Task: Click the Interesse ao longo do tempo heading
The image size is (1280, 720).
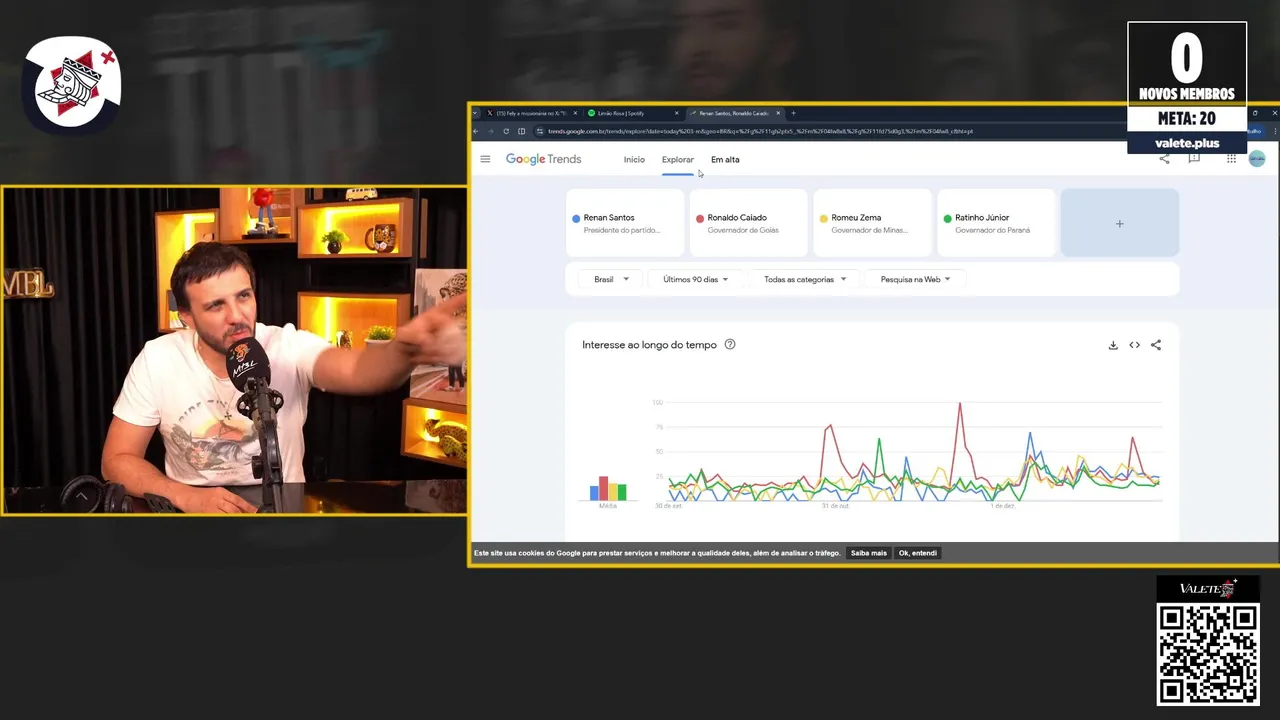Action: click(649, 345)
